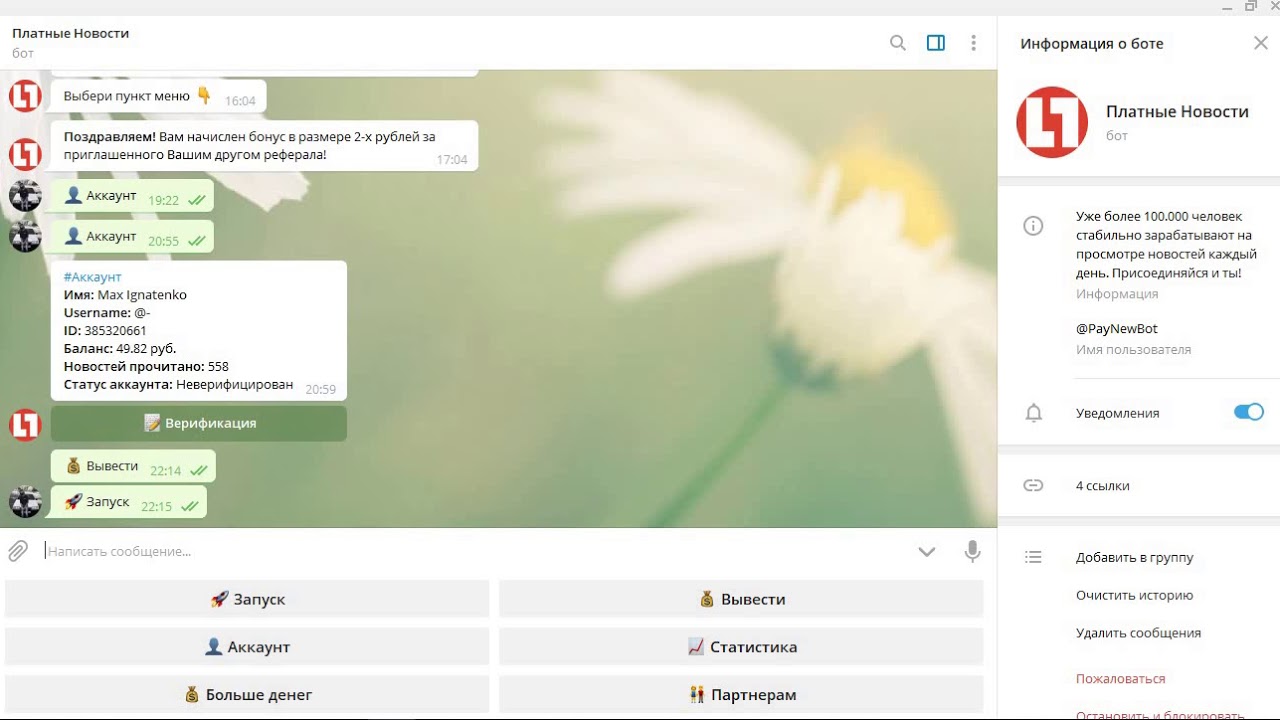
Task: Choose Добавить в группу
Action: point(1135,557)
